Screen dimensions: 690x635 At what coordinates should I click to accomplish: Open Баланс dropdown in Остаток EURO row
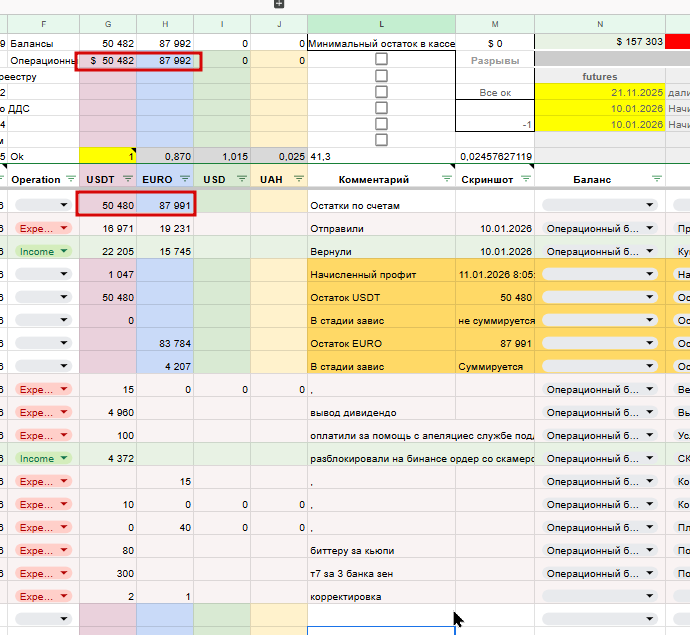pos(600,343)
